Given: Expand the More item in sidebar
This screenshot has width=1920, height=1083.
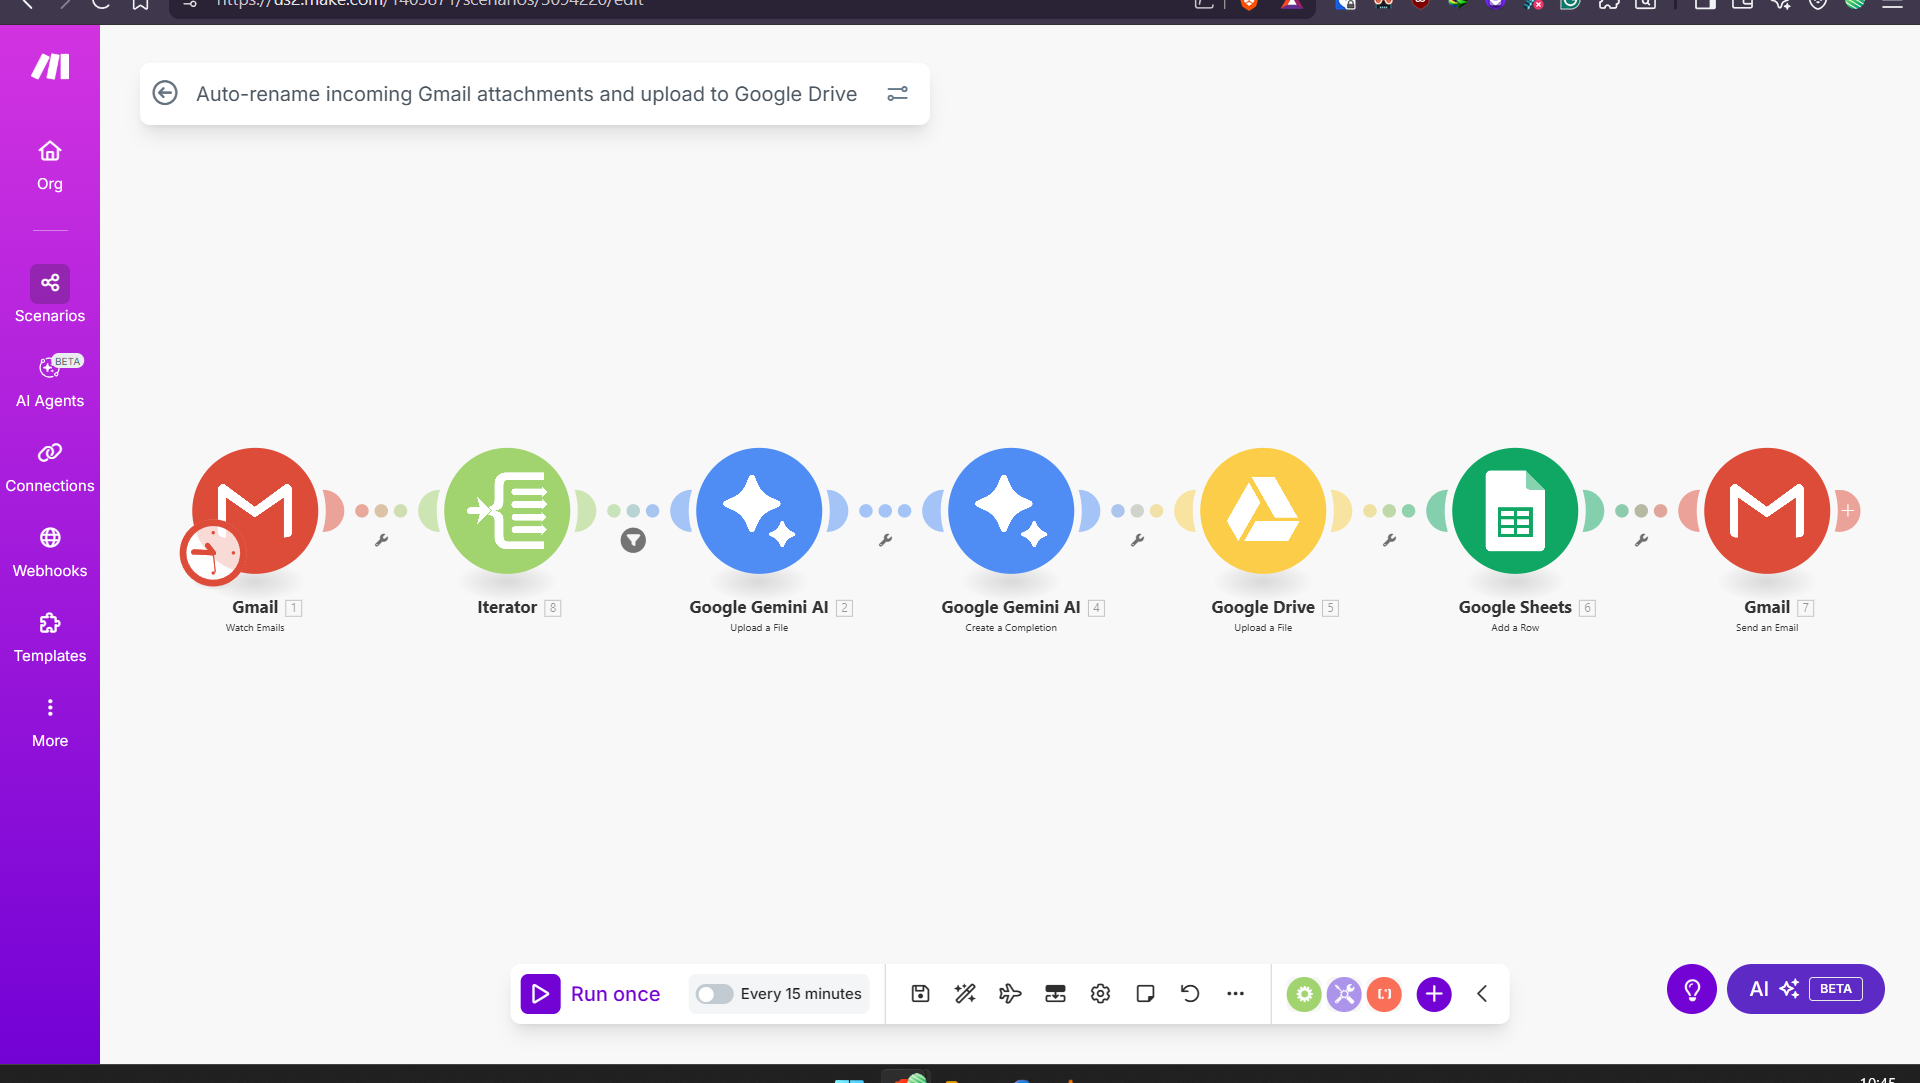Looking at the screenshot, I should [x=50, y=722].
